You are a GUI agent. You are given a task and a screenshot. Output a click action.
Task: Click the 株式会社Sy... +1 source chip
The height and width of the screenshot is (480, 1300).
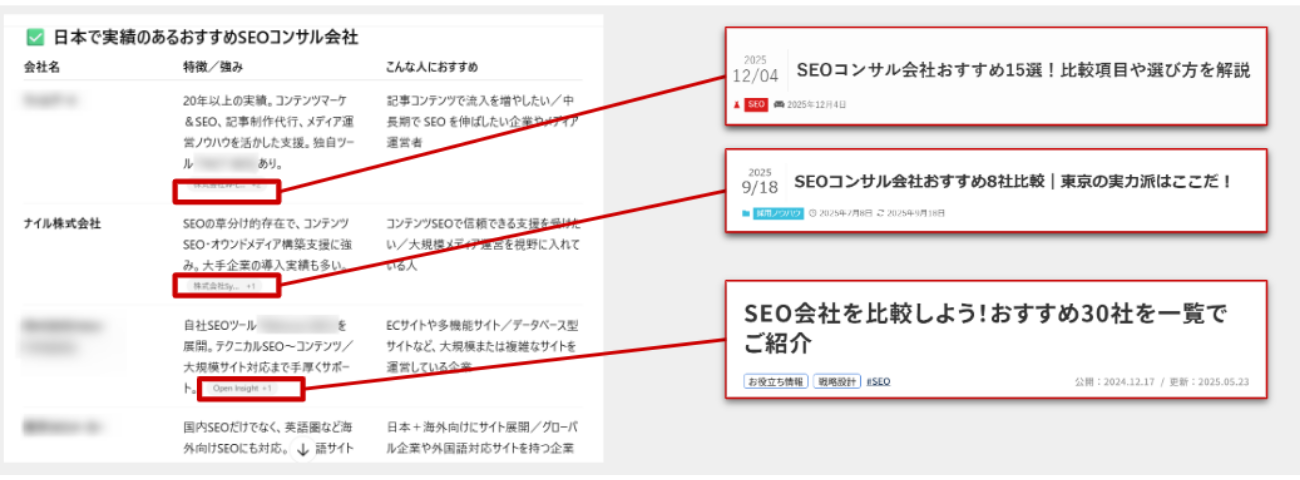click(x=225, y=286)
